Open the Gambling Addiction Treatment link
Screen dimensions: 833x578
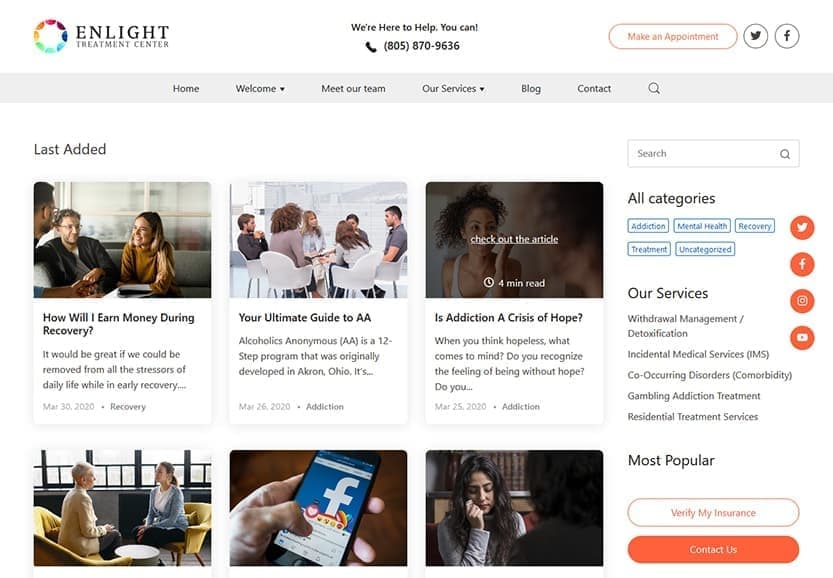(x=694, y=396)
